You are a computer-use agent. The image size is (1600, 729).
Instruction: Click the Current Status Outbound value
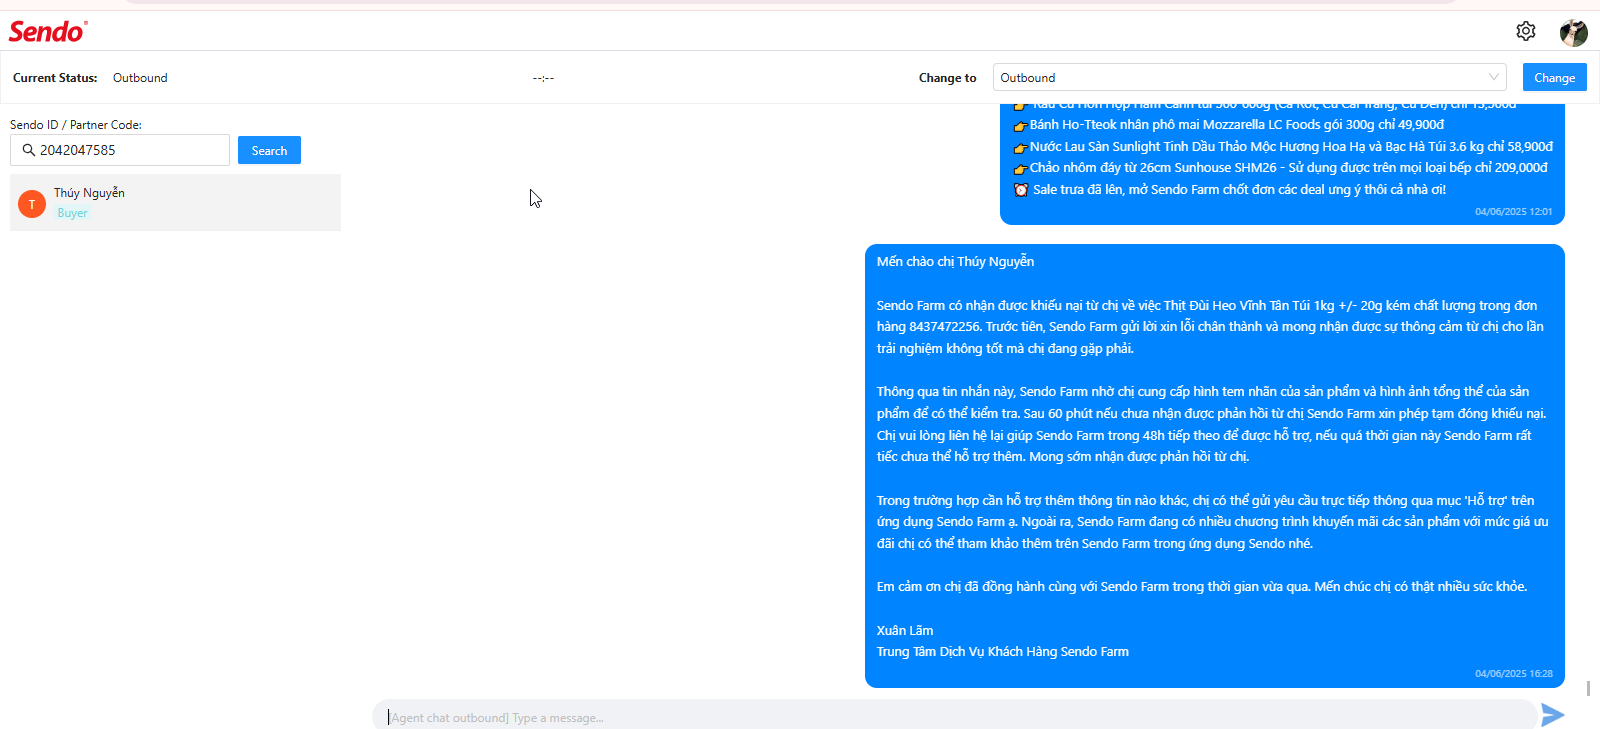[x=140, y=78]
